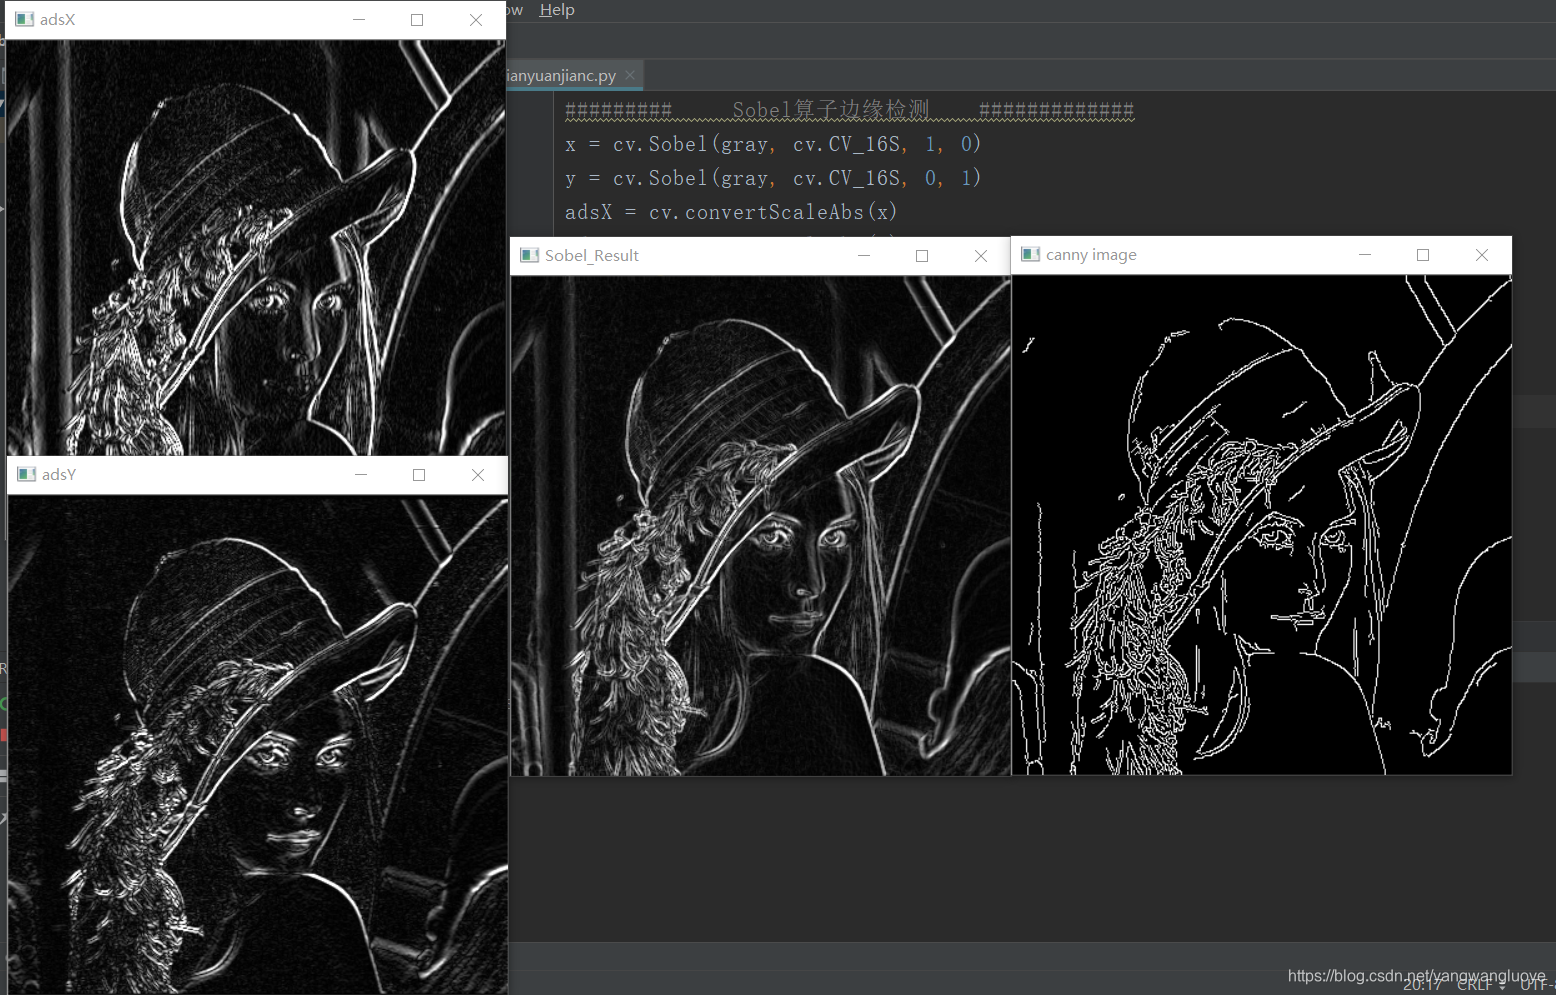This screenshot has width=1556, height=995.
Task: Place cursor on the 'y = cv.Sobel' line
Action: (773, 179)
